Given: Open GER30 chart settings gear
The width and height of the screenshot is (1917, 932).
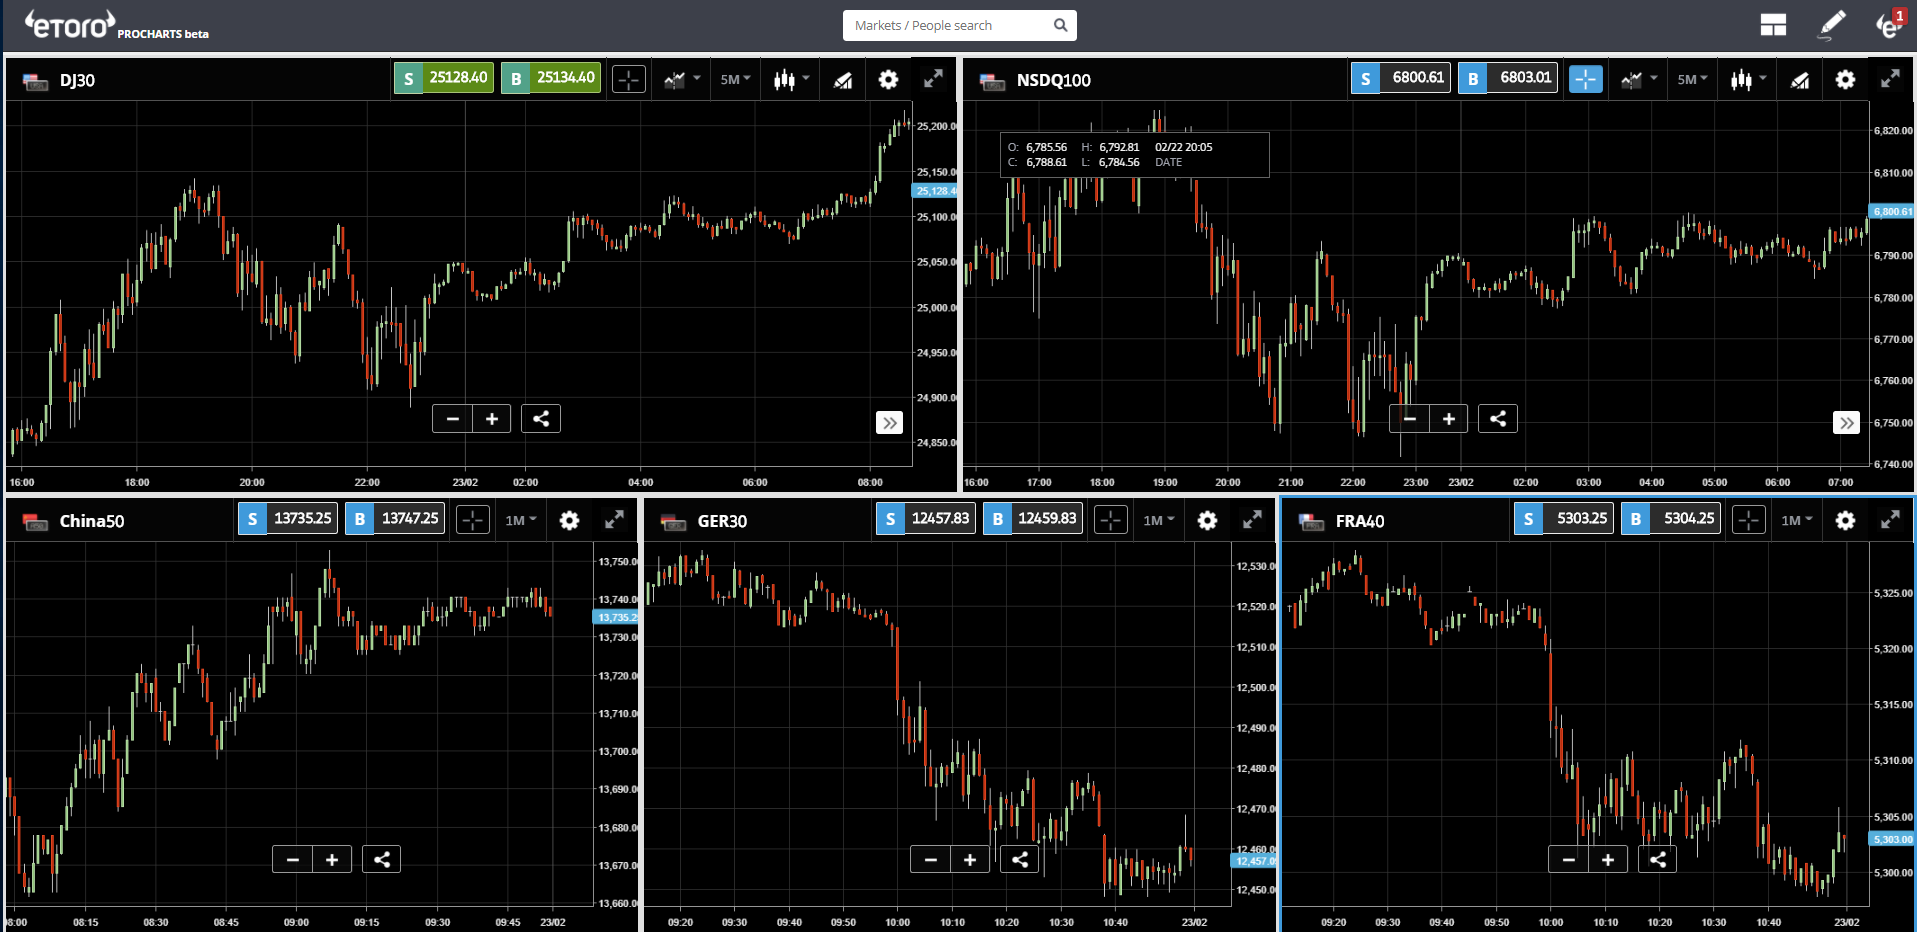Looking at the screenshot, I should coord(1207,520).
